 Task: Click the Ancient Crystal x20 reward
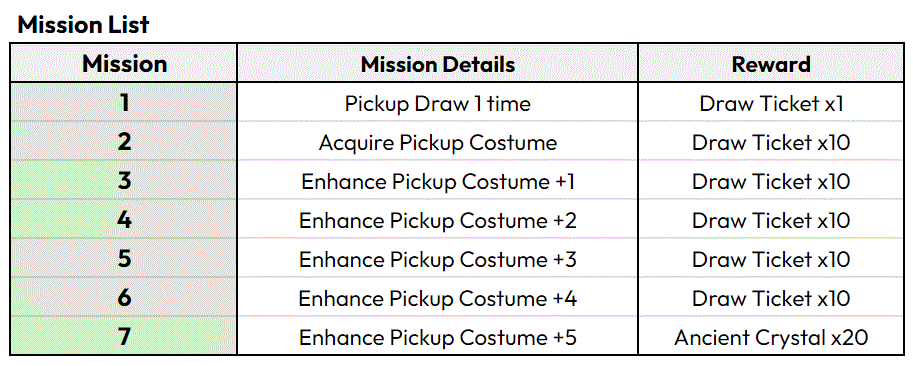coord(771,337)
